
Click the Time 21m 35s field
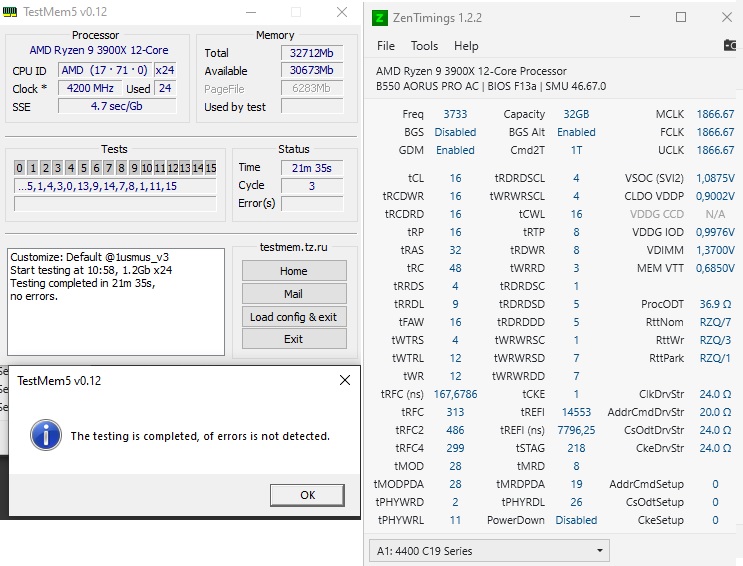click(312, 168)
